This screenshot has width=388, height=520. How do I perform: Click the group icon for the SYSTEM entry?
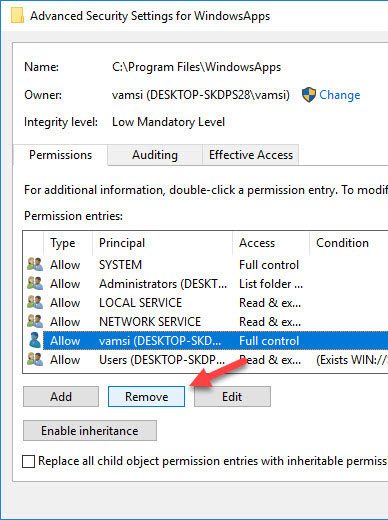35,264
